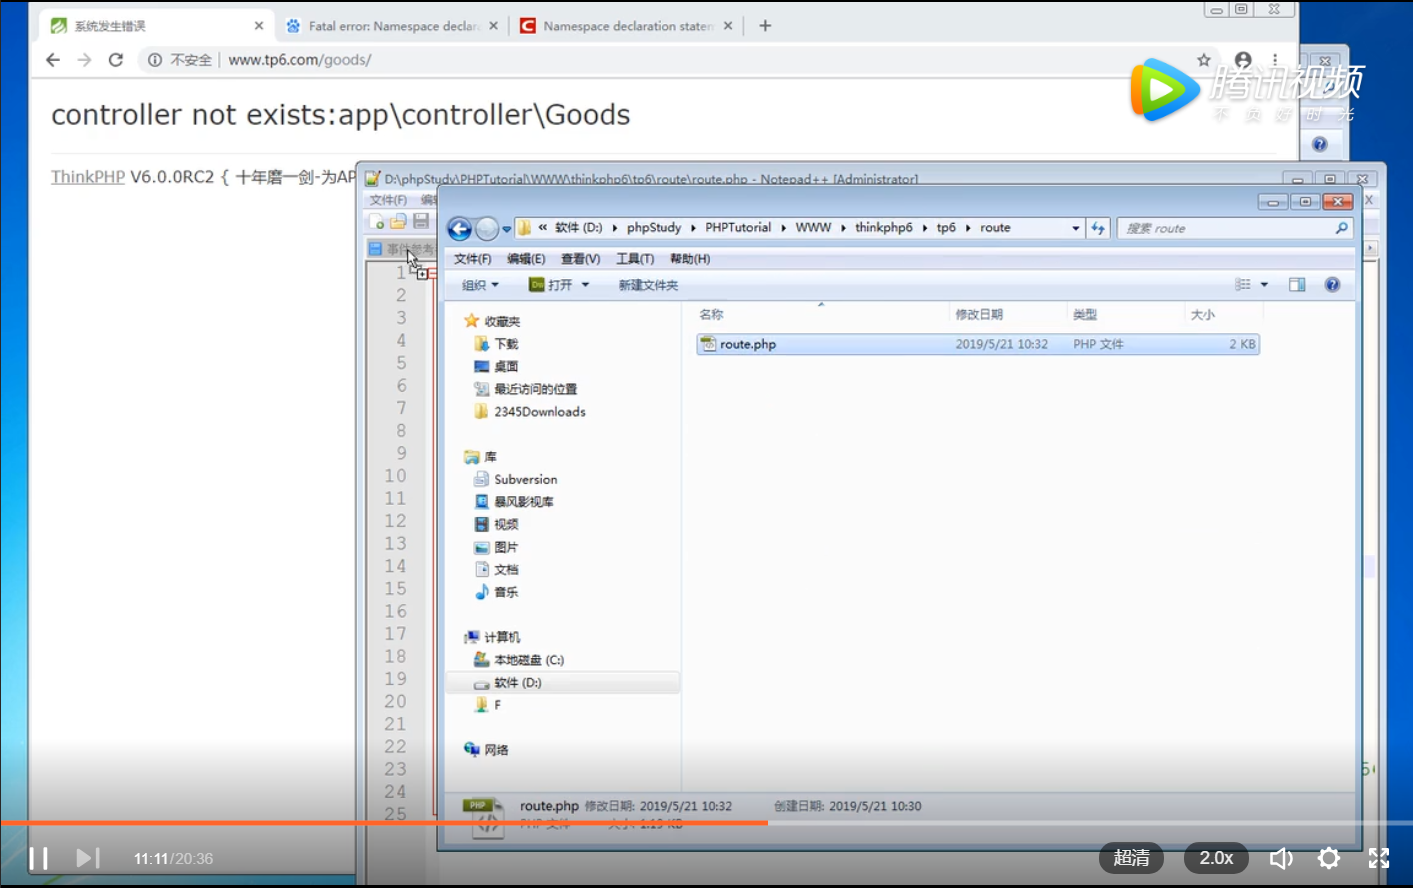Skip to next video with player icon
The image size is (1413, 888).
coord(88,858)
